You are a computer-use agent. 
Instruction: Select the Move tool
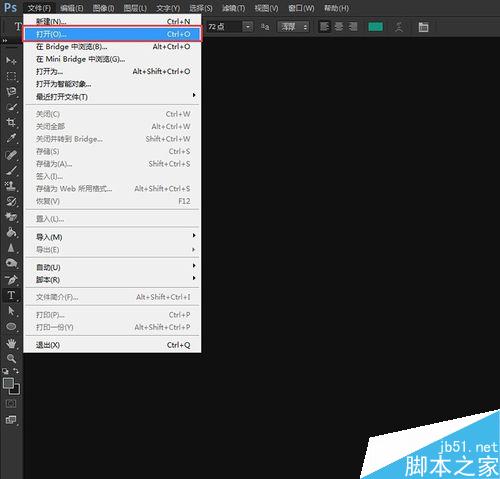click(11, 61)
